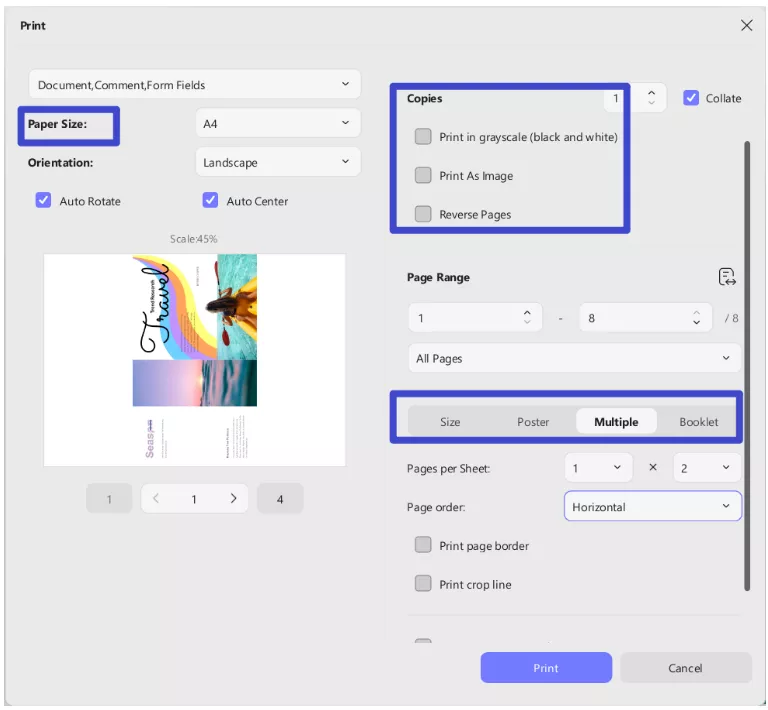
Task: Click the start page range stepper arrows
Action: pos(527,318)
